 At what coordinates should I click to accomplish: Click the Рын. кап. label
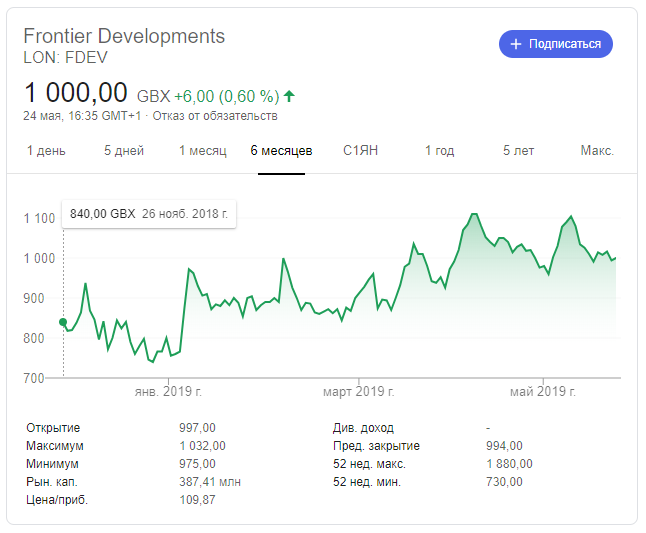click(x=52, y=482)
